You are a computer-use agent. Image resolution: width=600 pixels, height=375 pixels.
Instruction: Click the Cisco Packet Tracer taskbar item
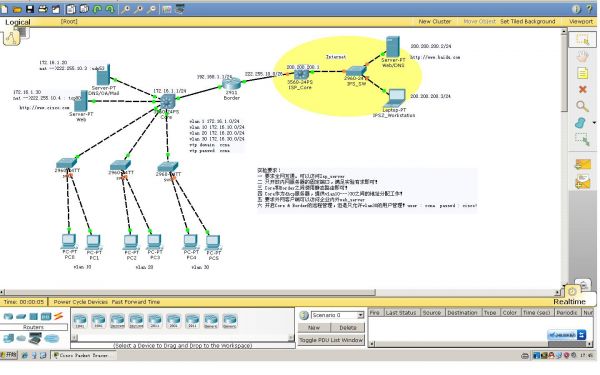(x=83, y=355)
